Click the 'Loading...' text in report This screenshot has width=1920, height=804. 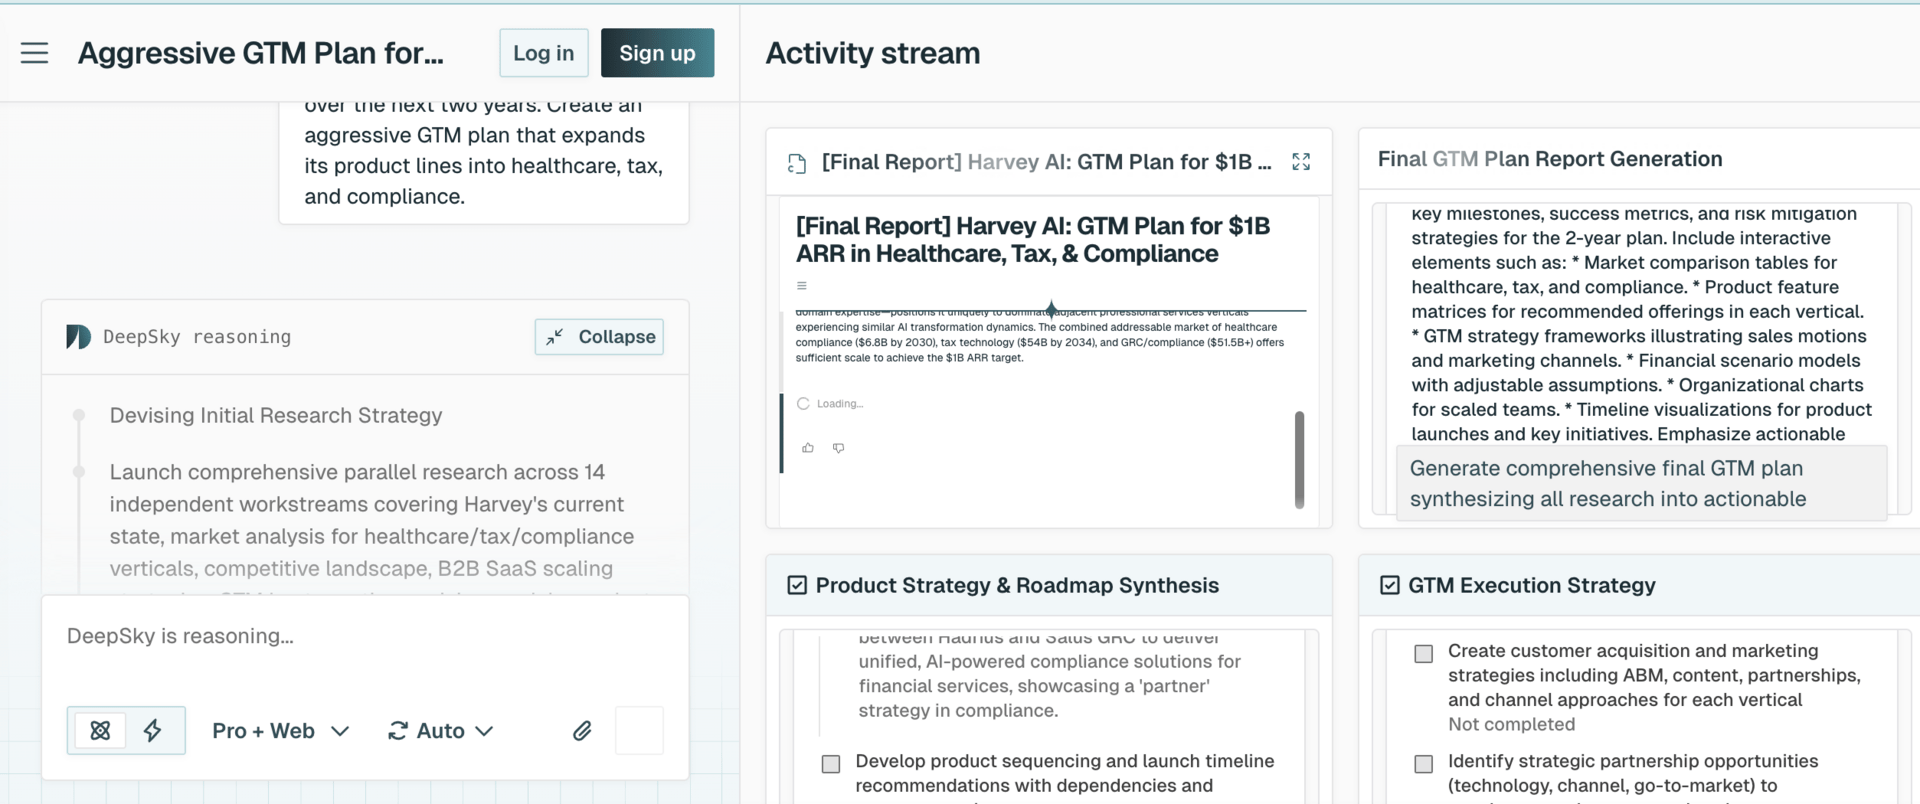(840, 404)
